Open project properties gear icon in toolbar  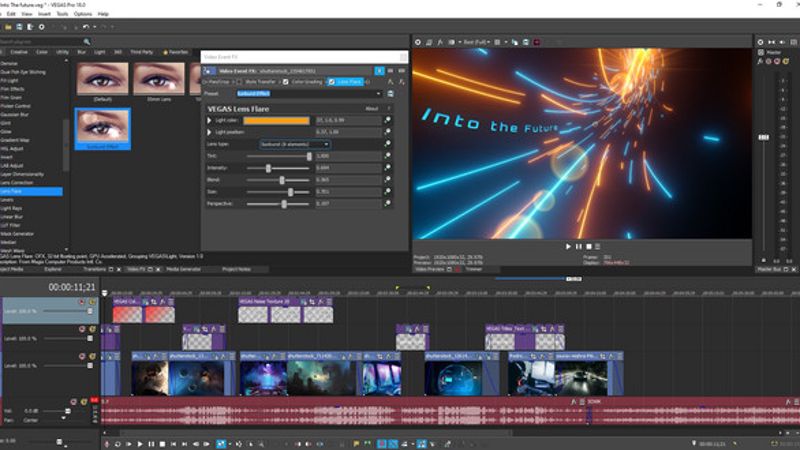pos(42,27)
